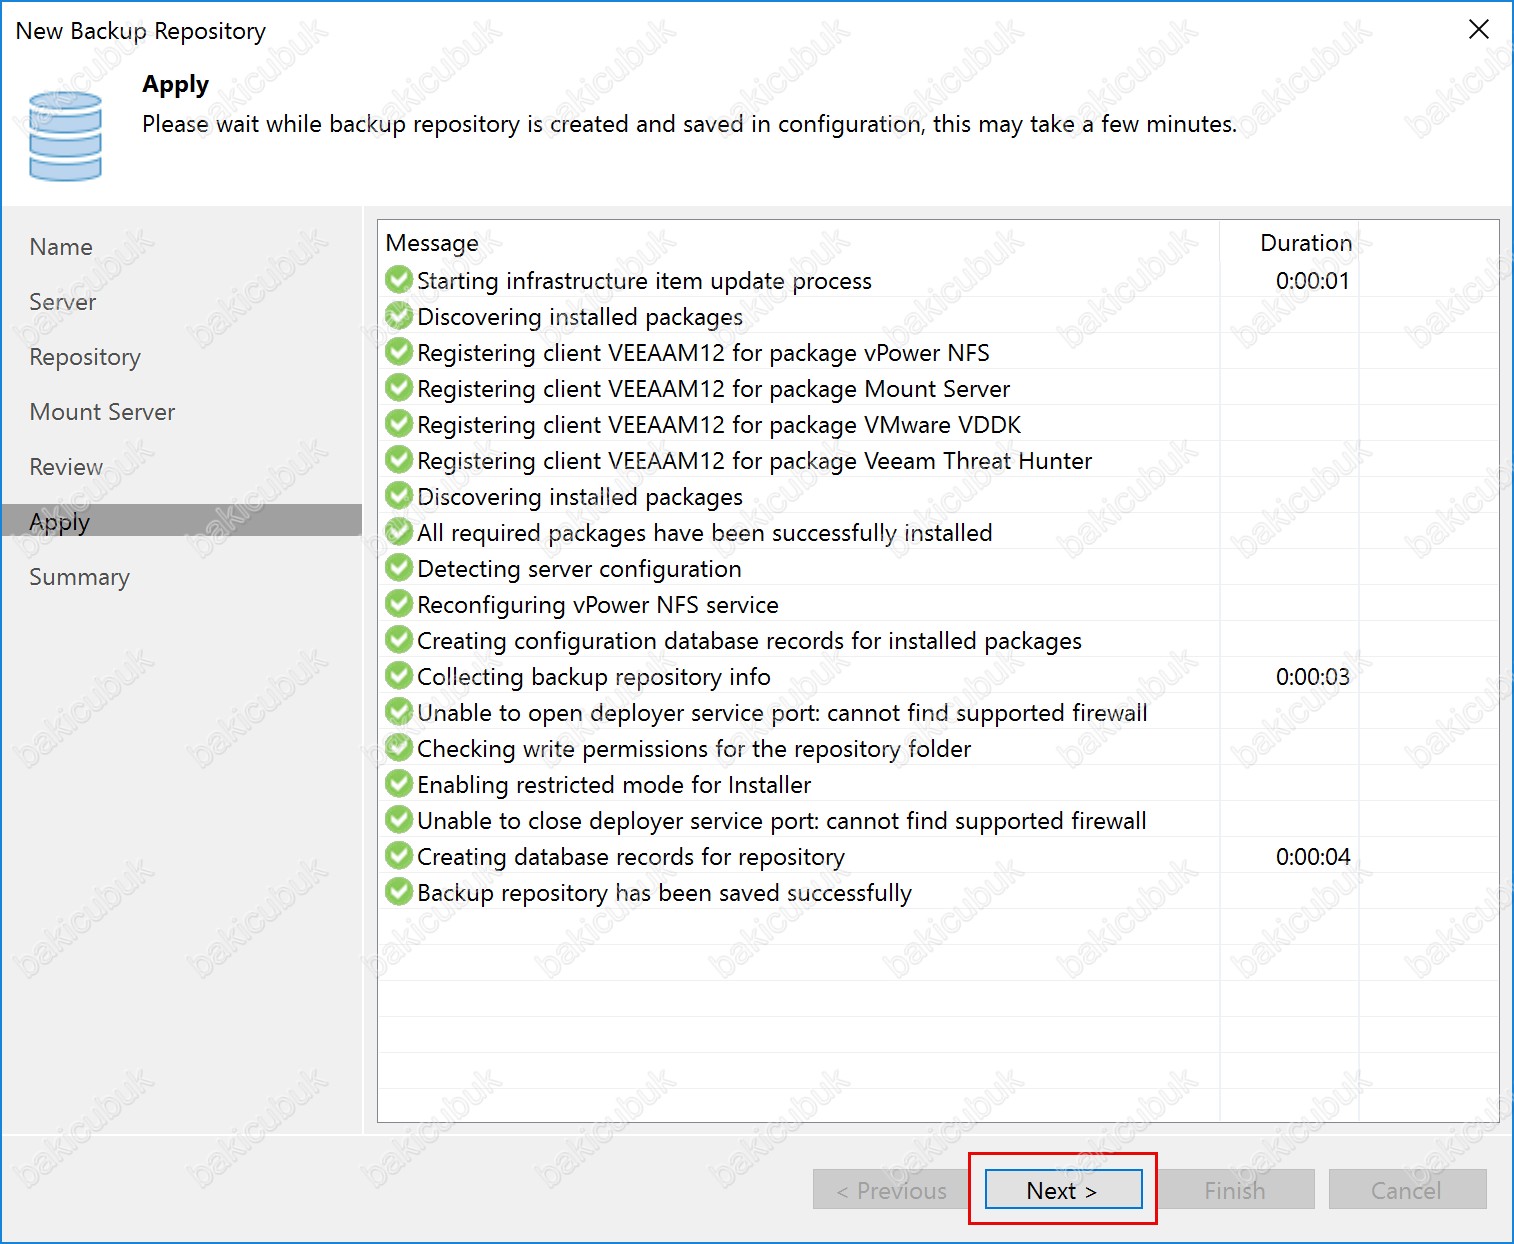Viewport: 1514px width, 1244px height.
Task: Click the Finish button
Action: (1235, 1190)
